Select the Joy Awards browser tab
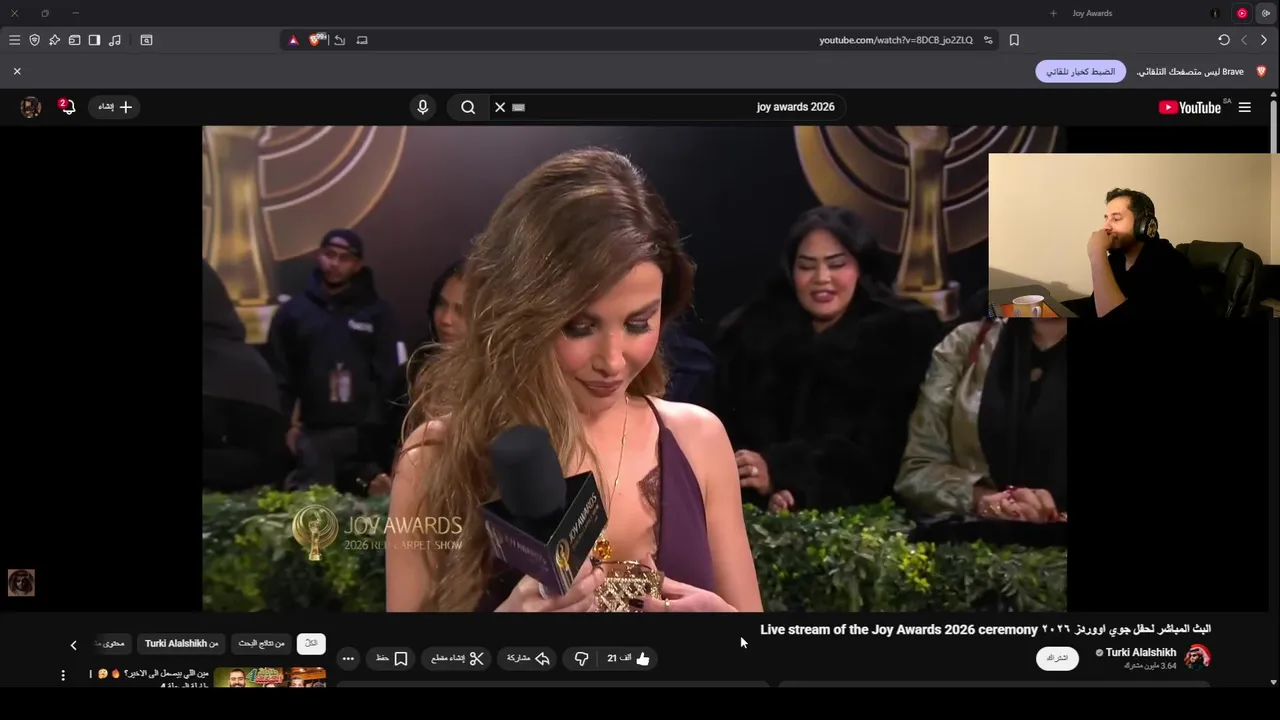Screen dimensions: 1280x720 click(1092, 13)
